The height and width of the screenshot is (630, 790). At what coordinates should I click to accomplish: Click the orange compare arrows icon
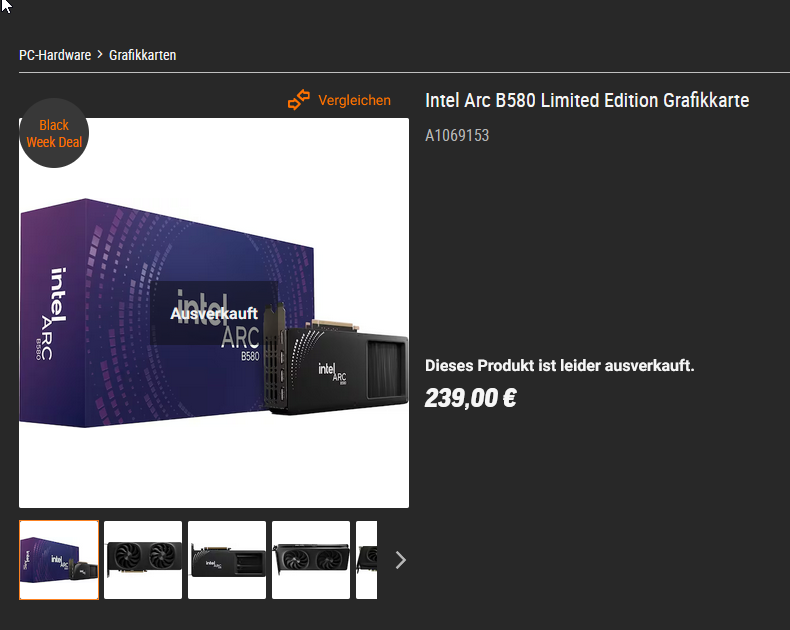click(299, 100)
